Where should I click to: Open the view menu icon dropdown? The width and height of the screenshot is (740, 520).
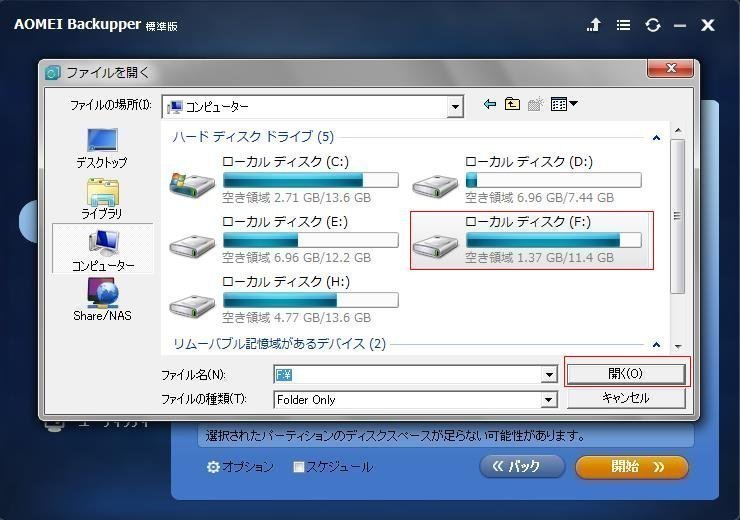[x=564, y=104]
